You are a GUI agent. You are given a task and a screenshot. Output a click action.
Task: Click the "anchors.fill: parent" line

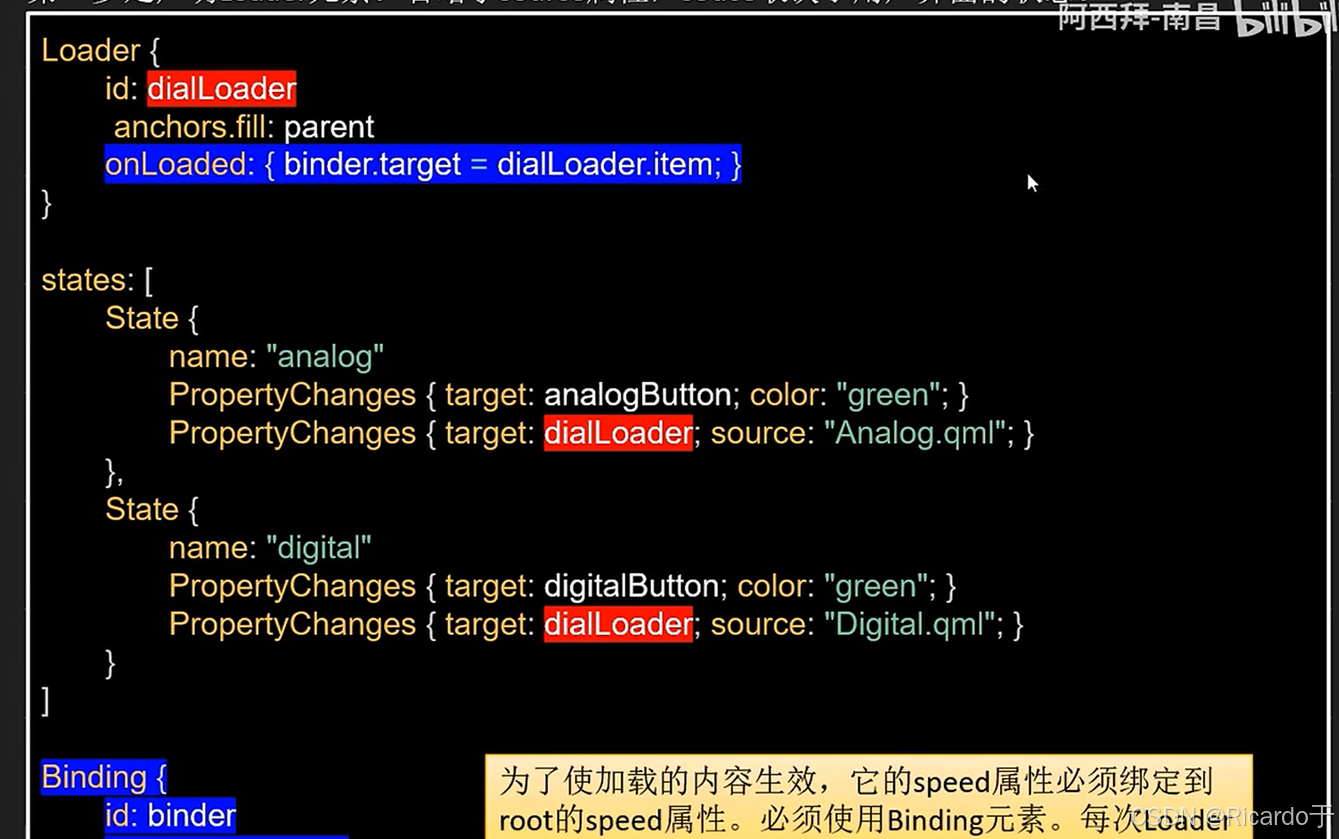pyautogui.click(x=244, y=127)
